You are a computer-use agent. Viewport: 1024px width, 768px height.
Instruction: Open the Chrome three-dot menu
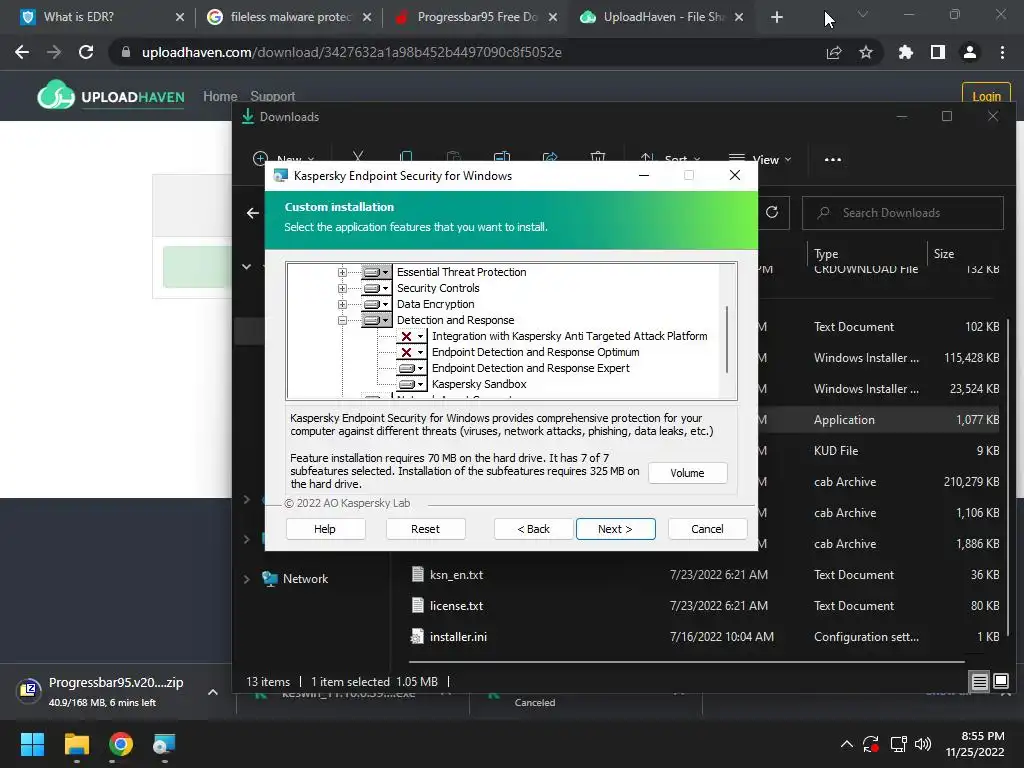[x=1002, y=52]
